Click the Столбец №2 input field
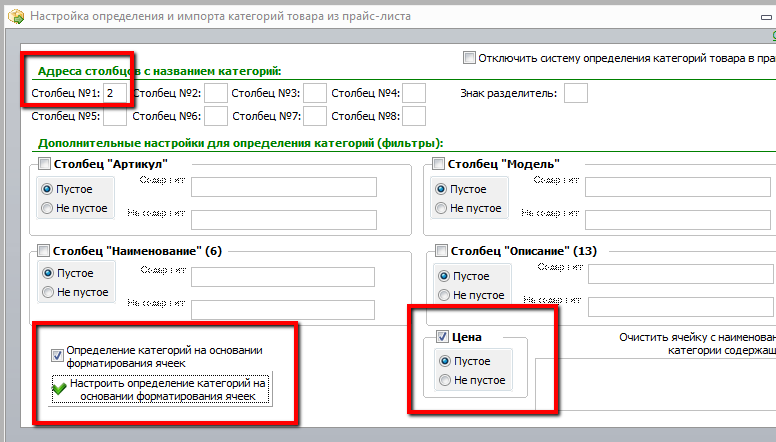The image size is (776, 442). click(216, 93)
